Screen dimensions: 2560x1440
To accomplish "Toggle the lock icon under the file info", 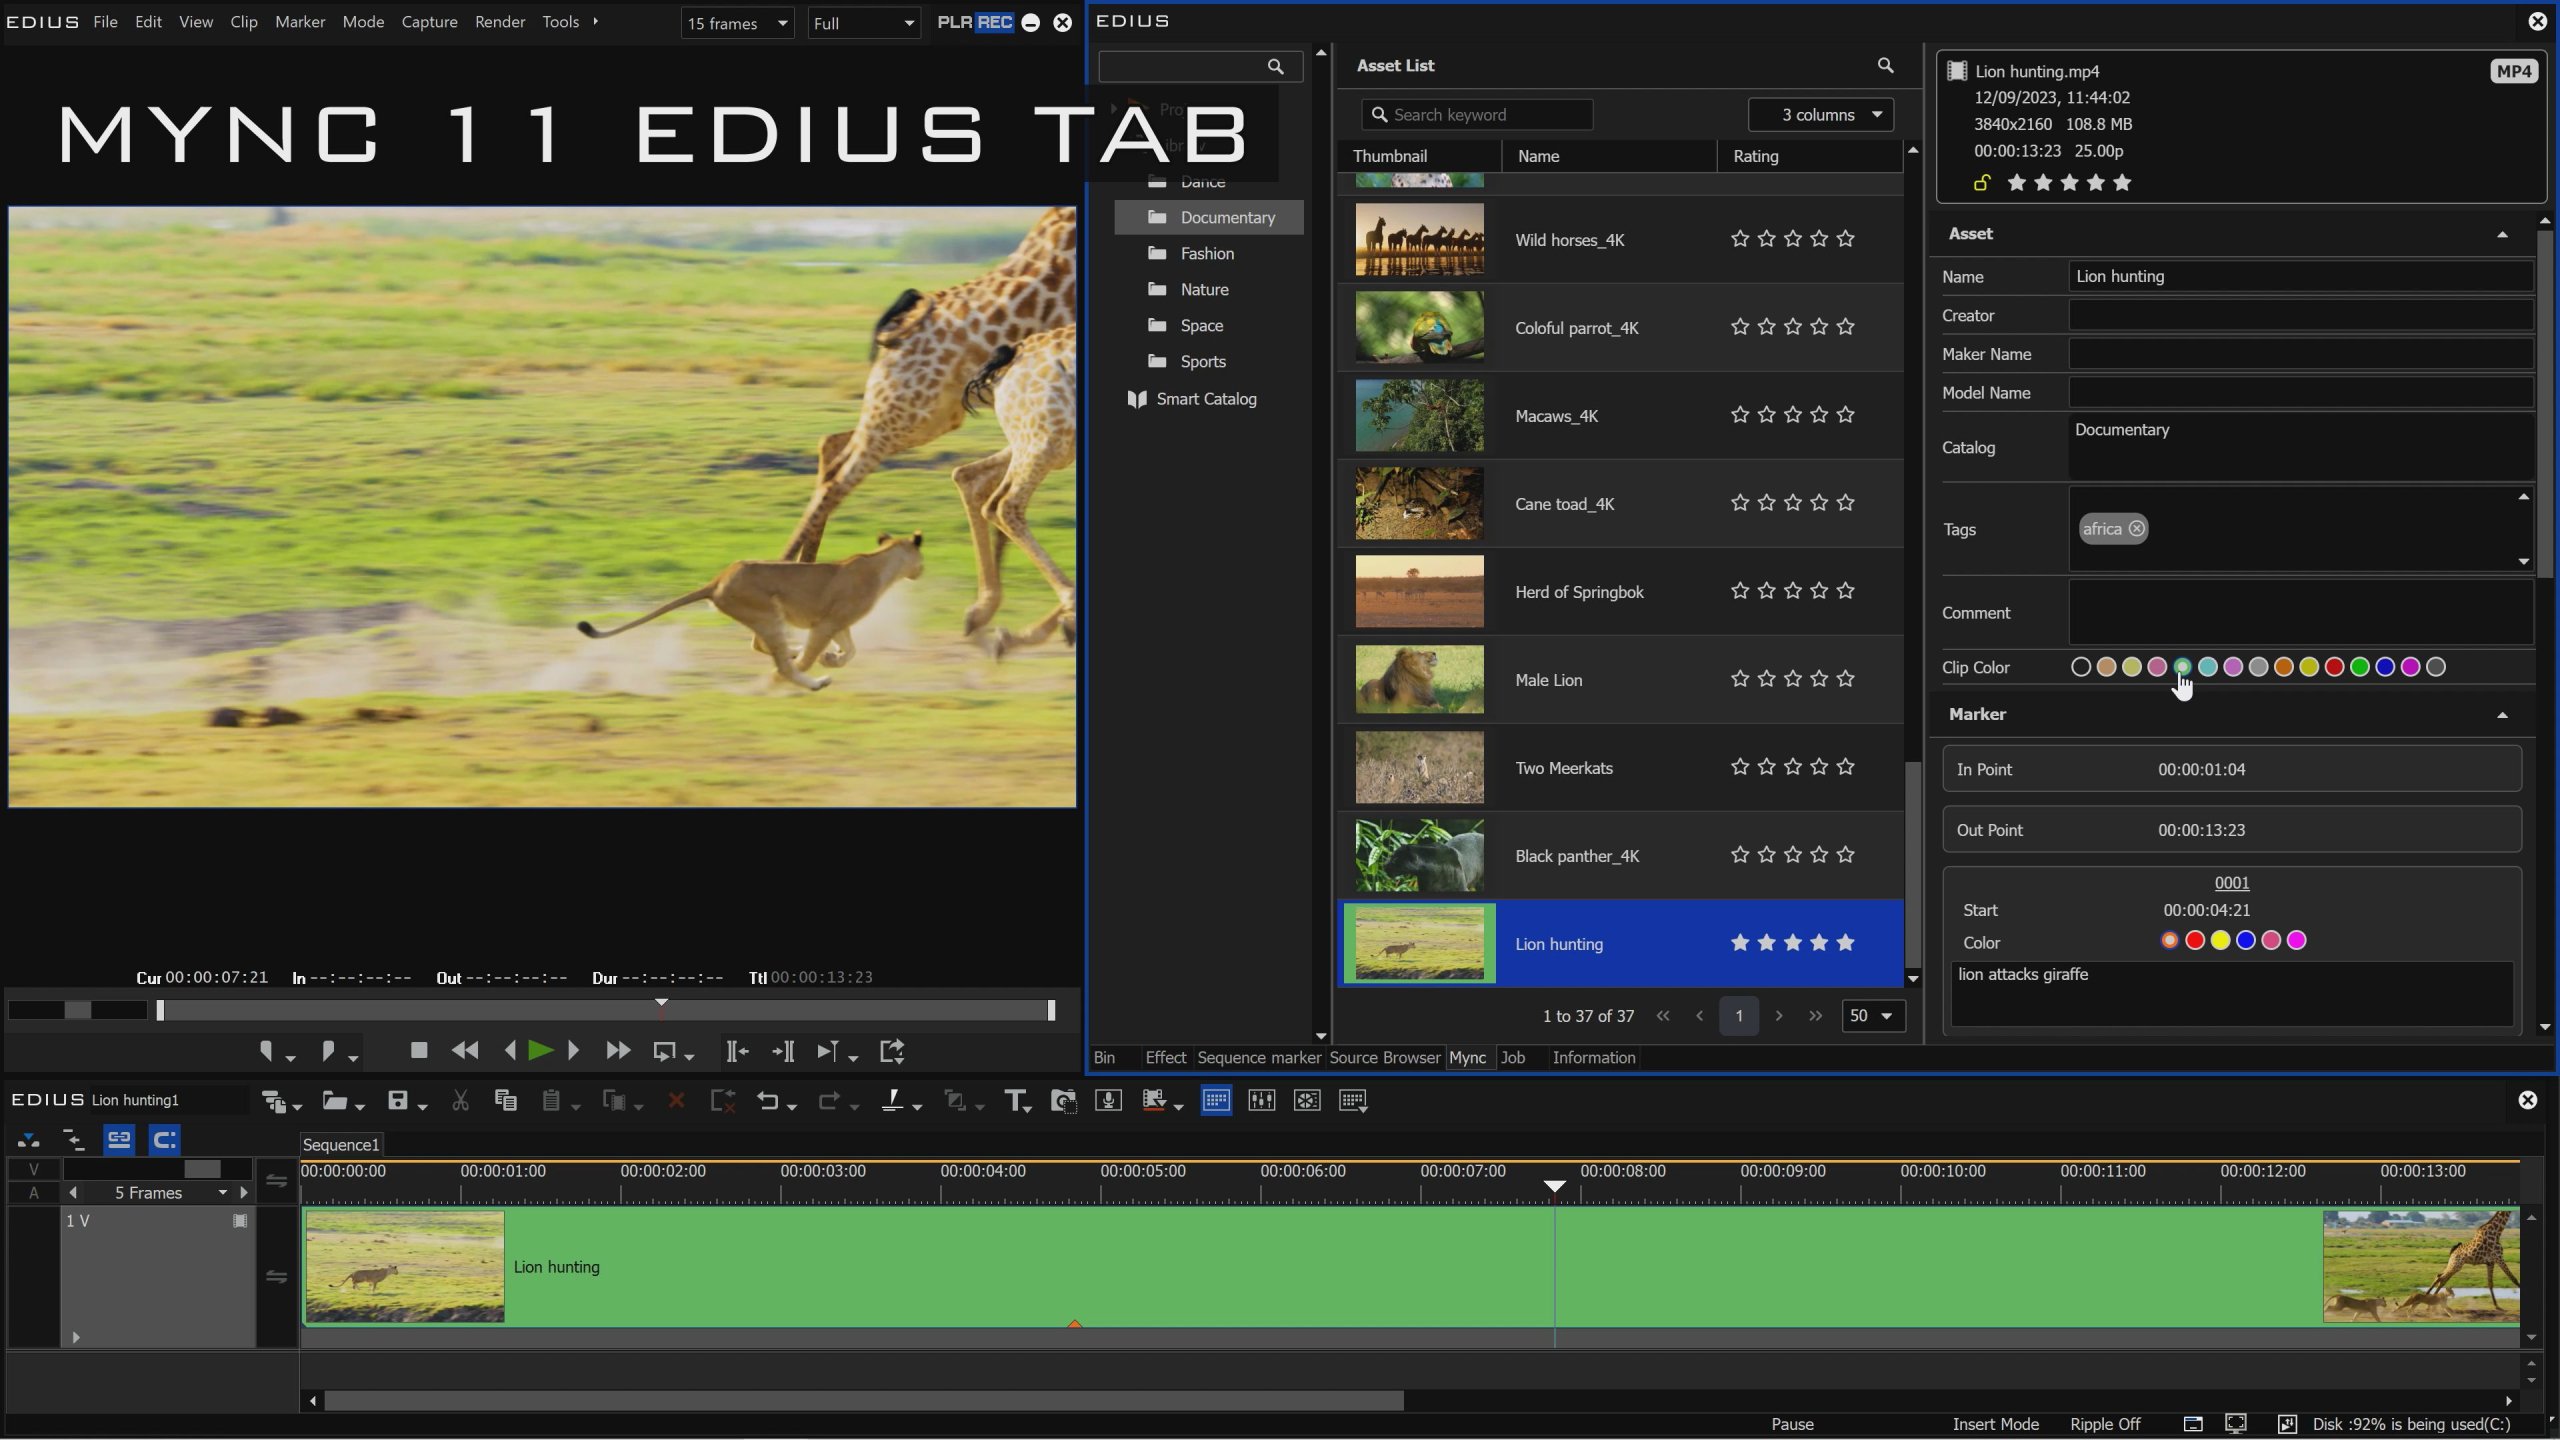I will [x=1981, y=183].
